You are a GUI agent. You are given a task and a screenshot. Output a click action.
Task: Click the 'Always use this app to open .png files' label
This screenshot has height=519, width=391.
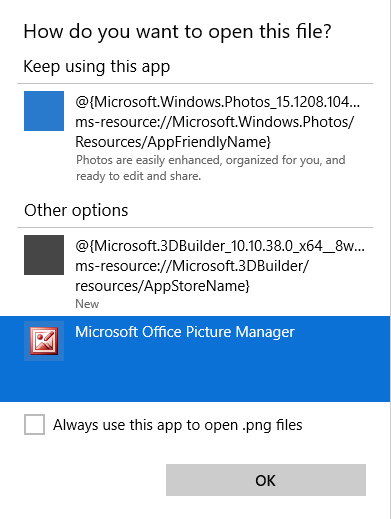(178, 425)
